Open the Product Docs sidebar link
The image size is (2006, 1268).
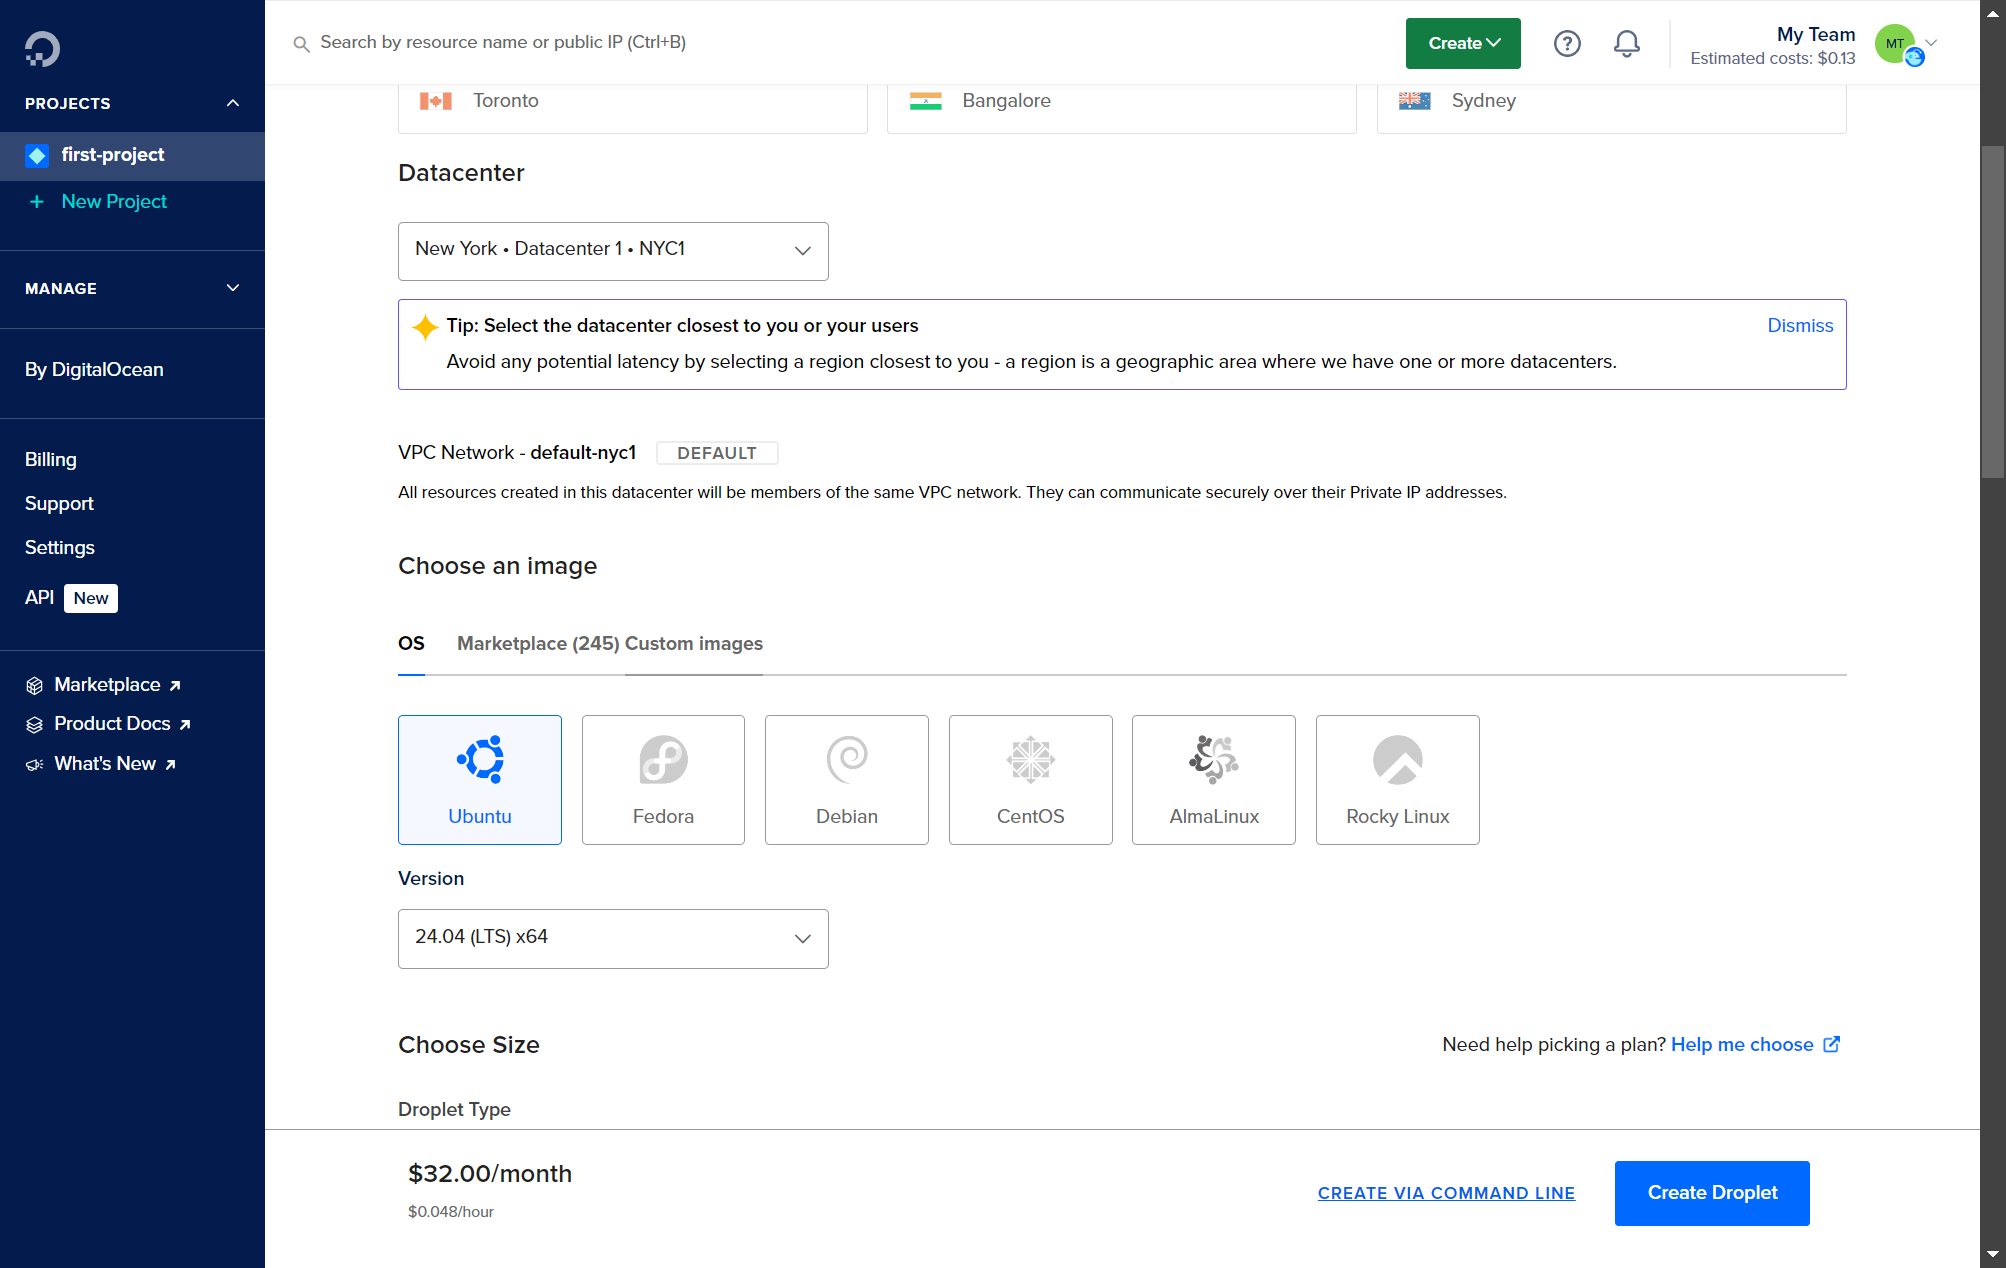pos(109,724)
